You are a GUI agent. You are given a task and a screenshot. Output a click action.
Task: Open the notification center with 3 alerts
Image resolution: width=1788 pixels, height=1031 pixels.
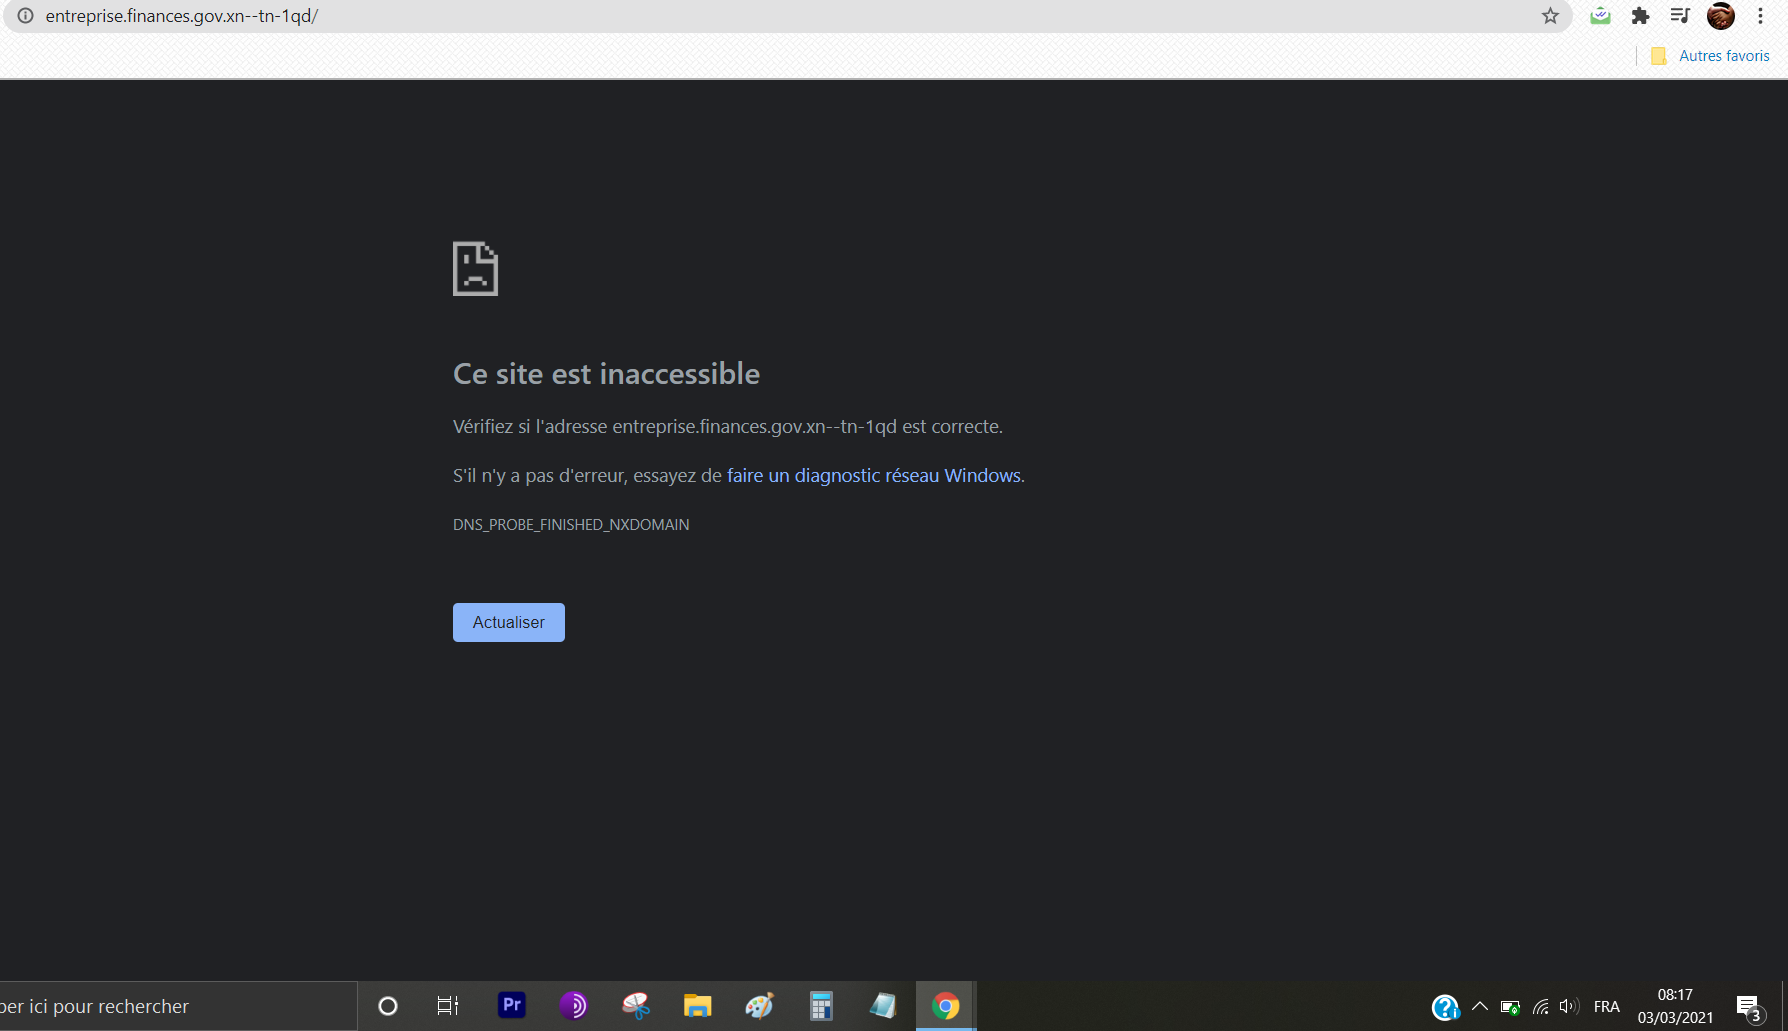pyautogui.click(x=1748, y=1007)
